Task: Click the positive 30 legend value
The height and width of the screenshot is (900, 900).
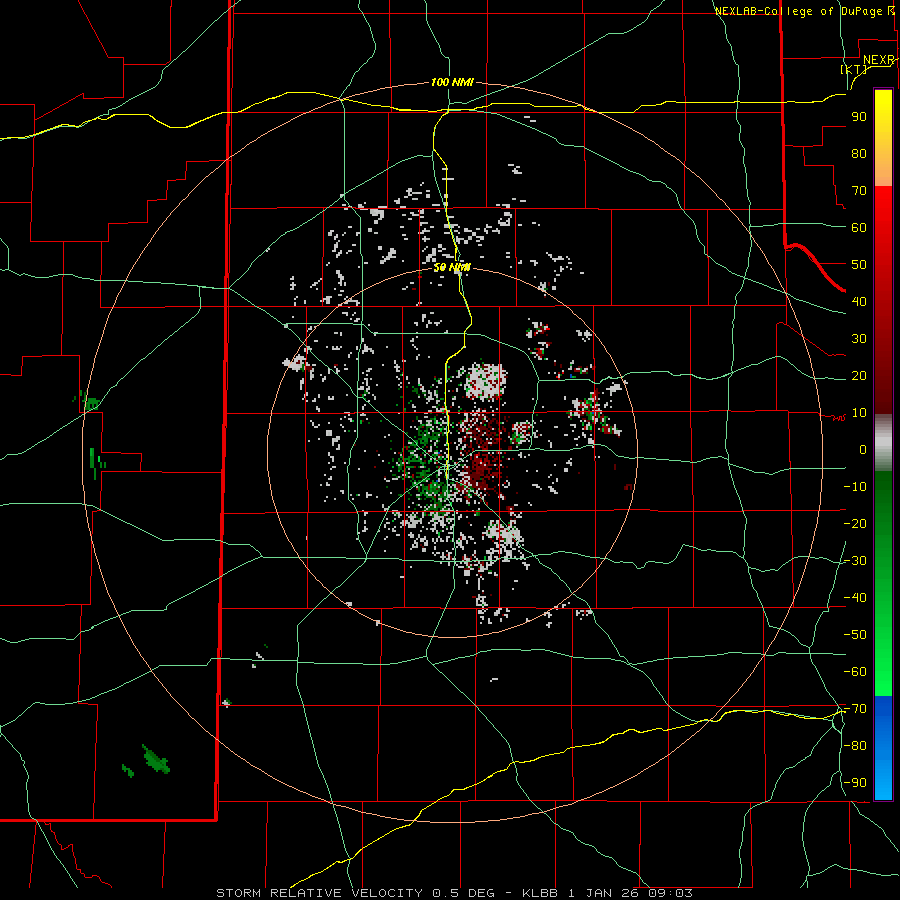Action: (859, 339)
